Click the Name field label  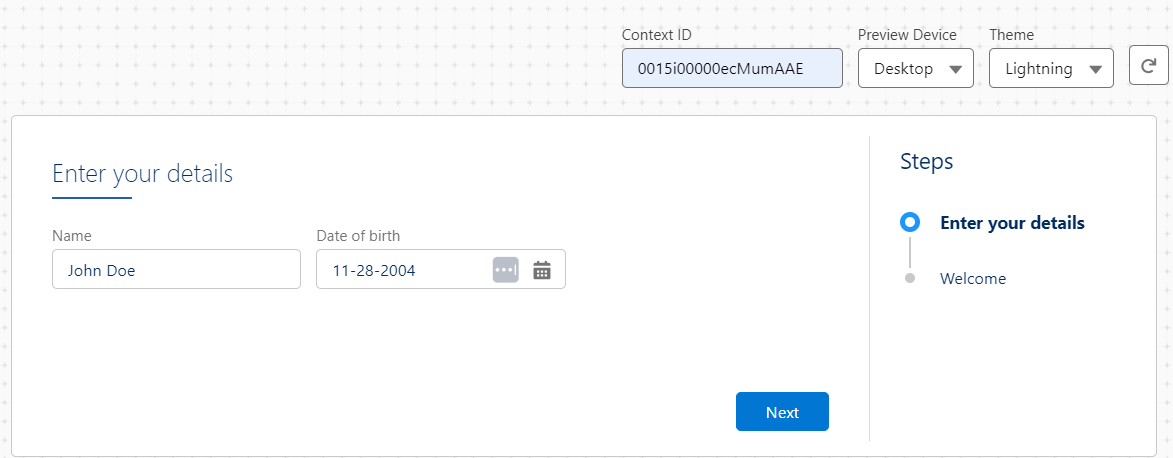point(72,236)
